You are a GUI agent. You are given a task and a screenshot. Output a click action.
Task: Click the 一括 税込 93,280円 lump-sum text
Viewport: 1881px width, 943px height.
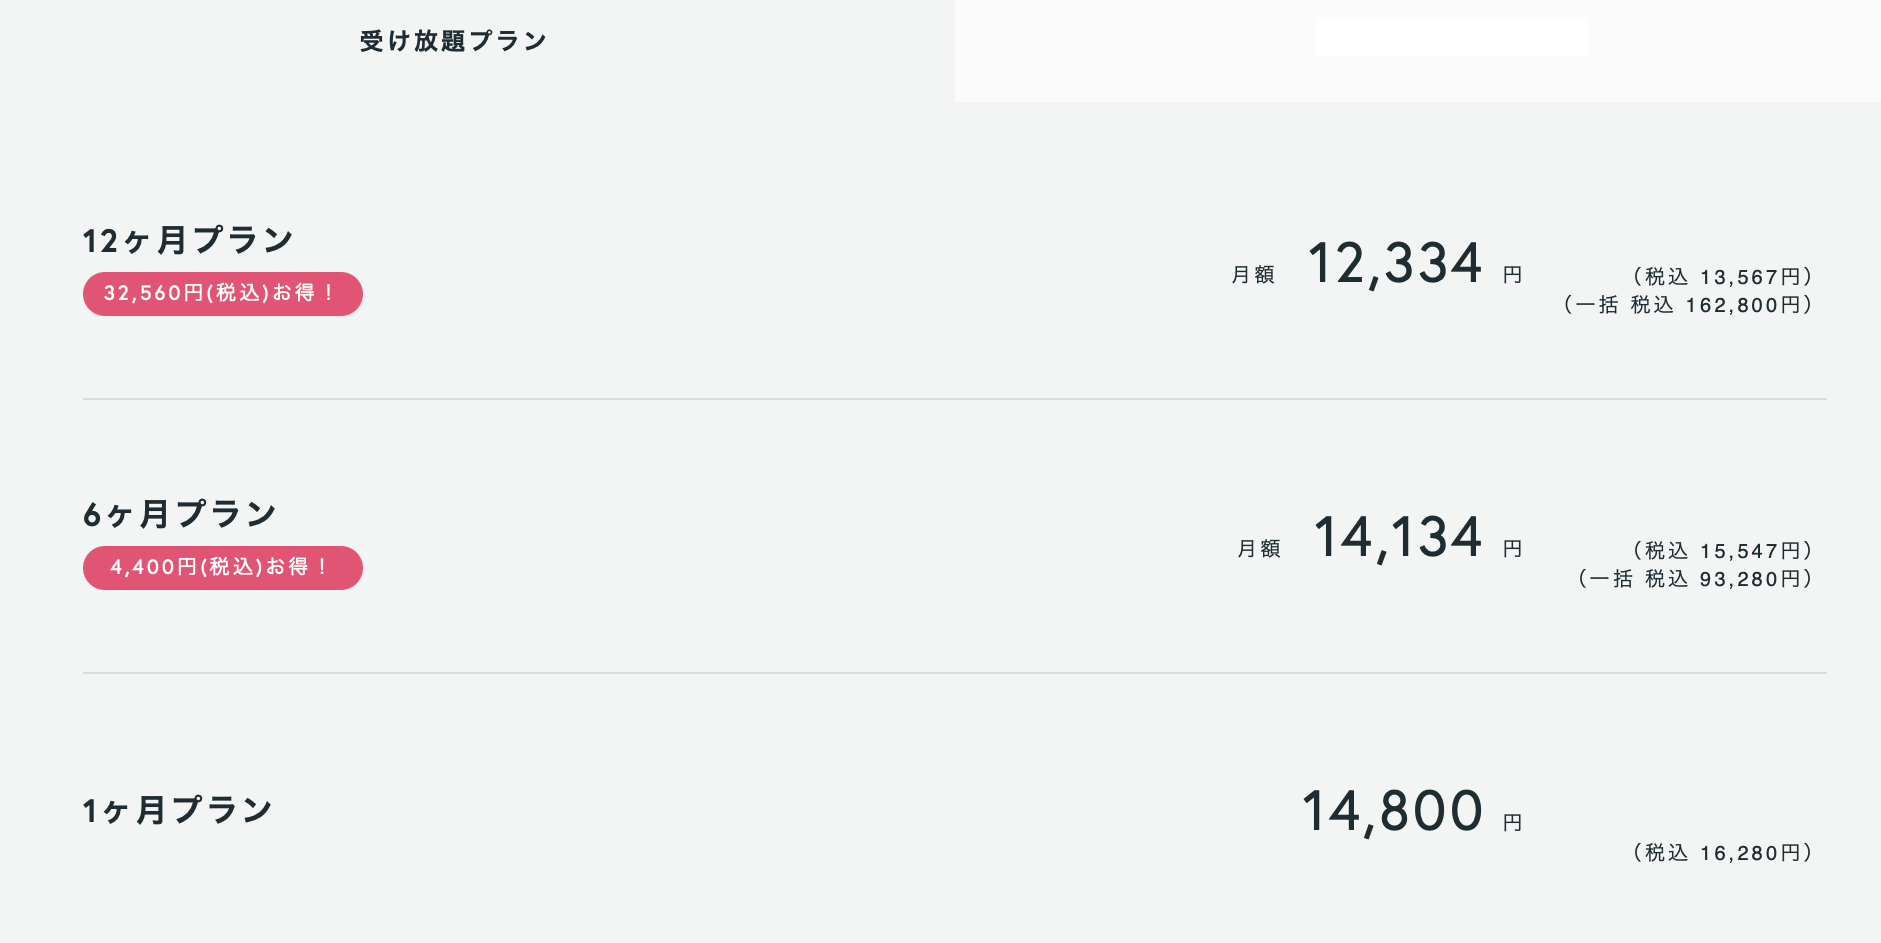click(x=1695, y=579)
